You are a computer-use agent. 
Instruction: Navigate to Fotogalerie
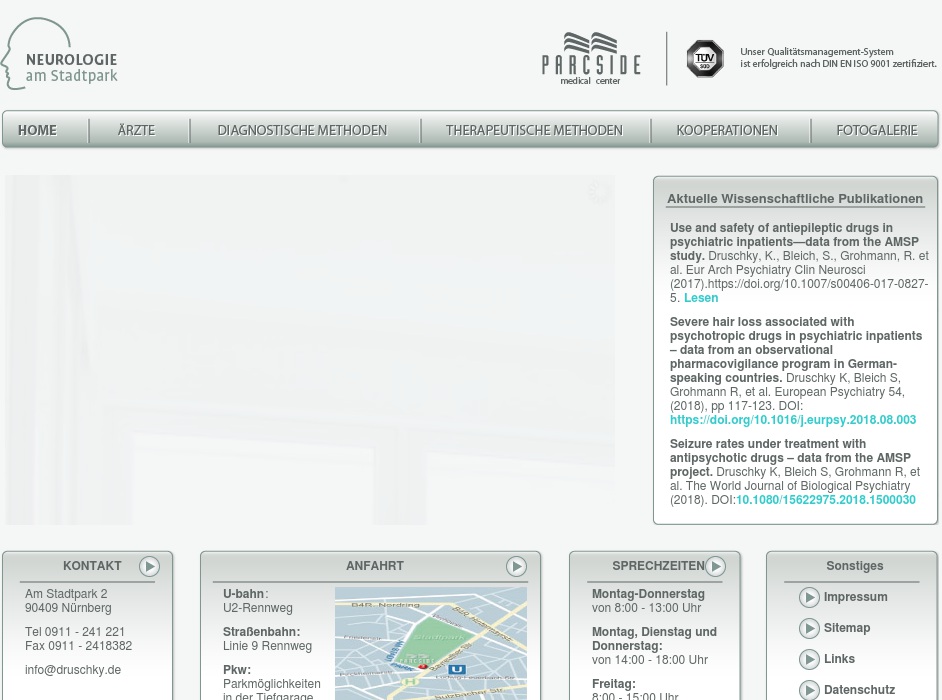tap(877, 131)
